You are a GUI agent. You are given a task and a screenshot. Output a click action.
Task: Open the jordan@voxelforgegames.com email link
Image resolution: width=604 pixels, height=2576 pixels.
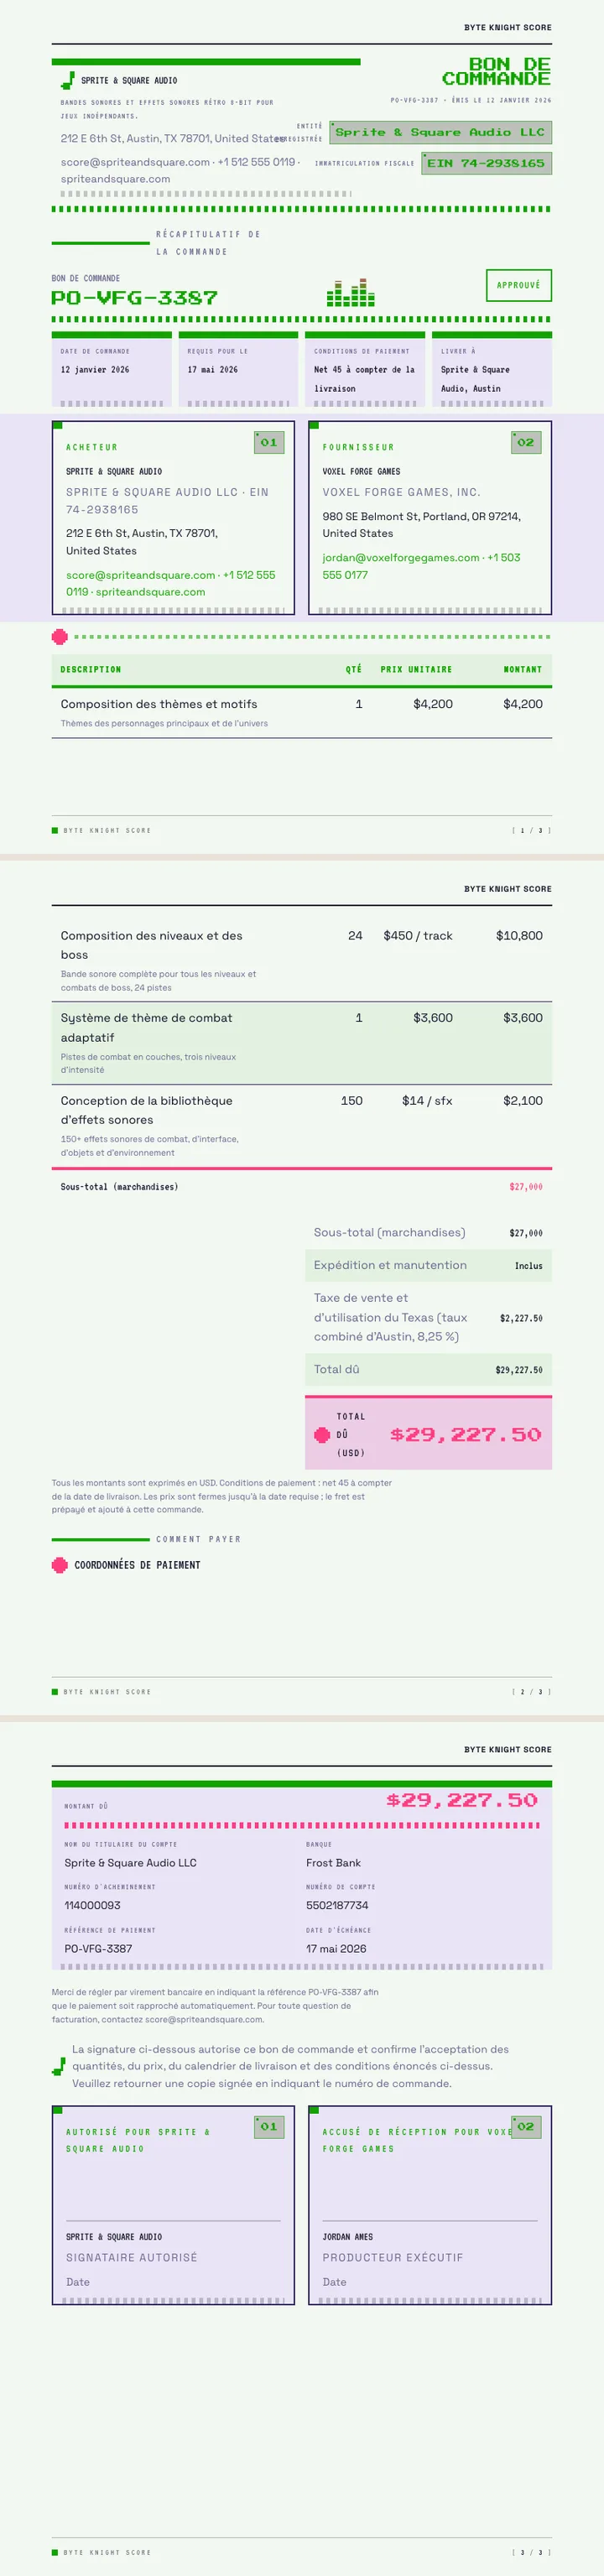coord(401,558)
